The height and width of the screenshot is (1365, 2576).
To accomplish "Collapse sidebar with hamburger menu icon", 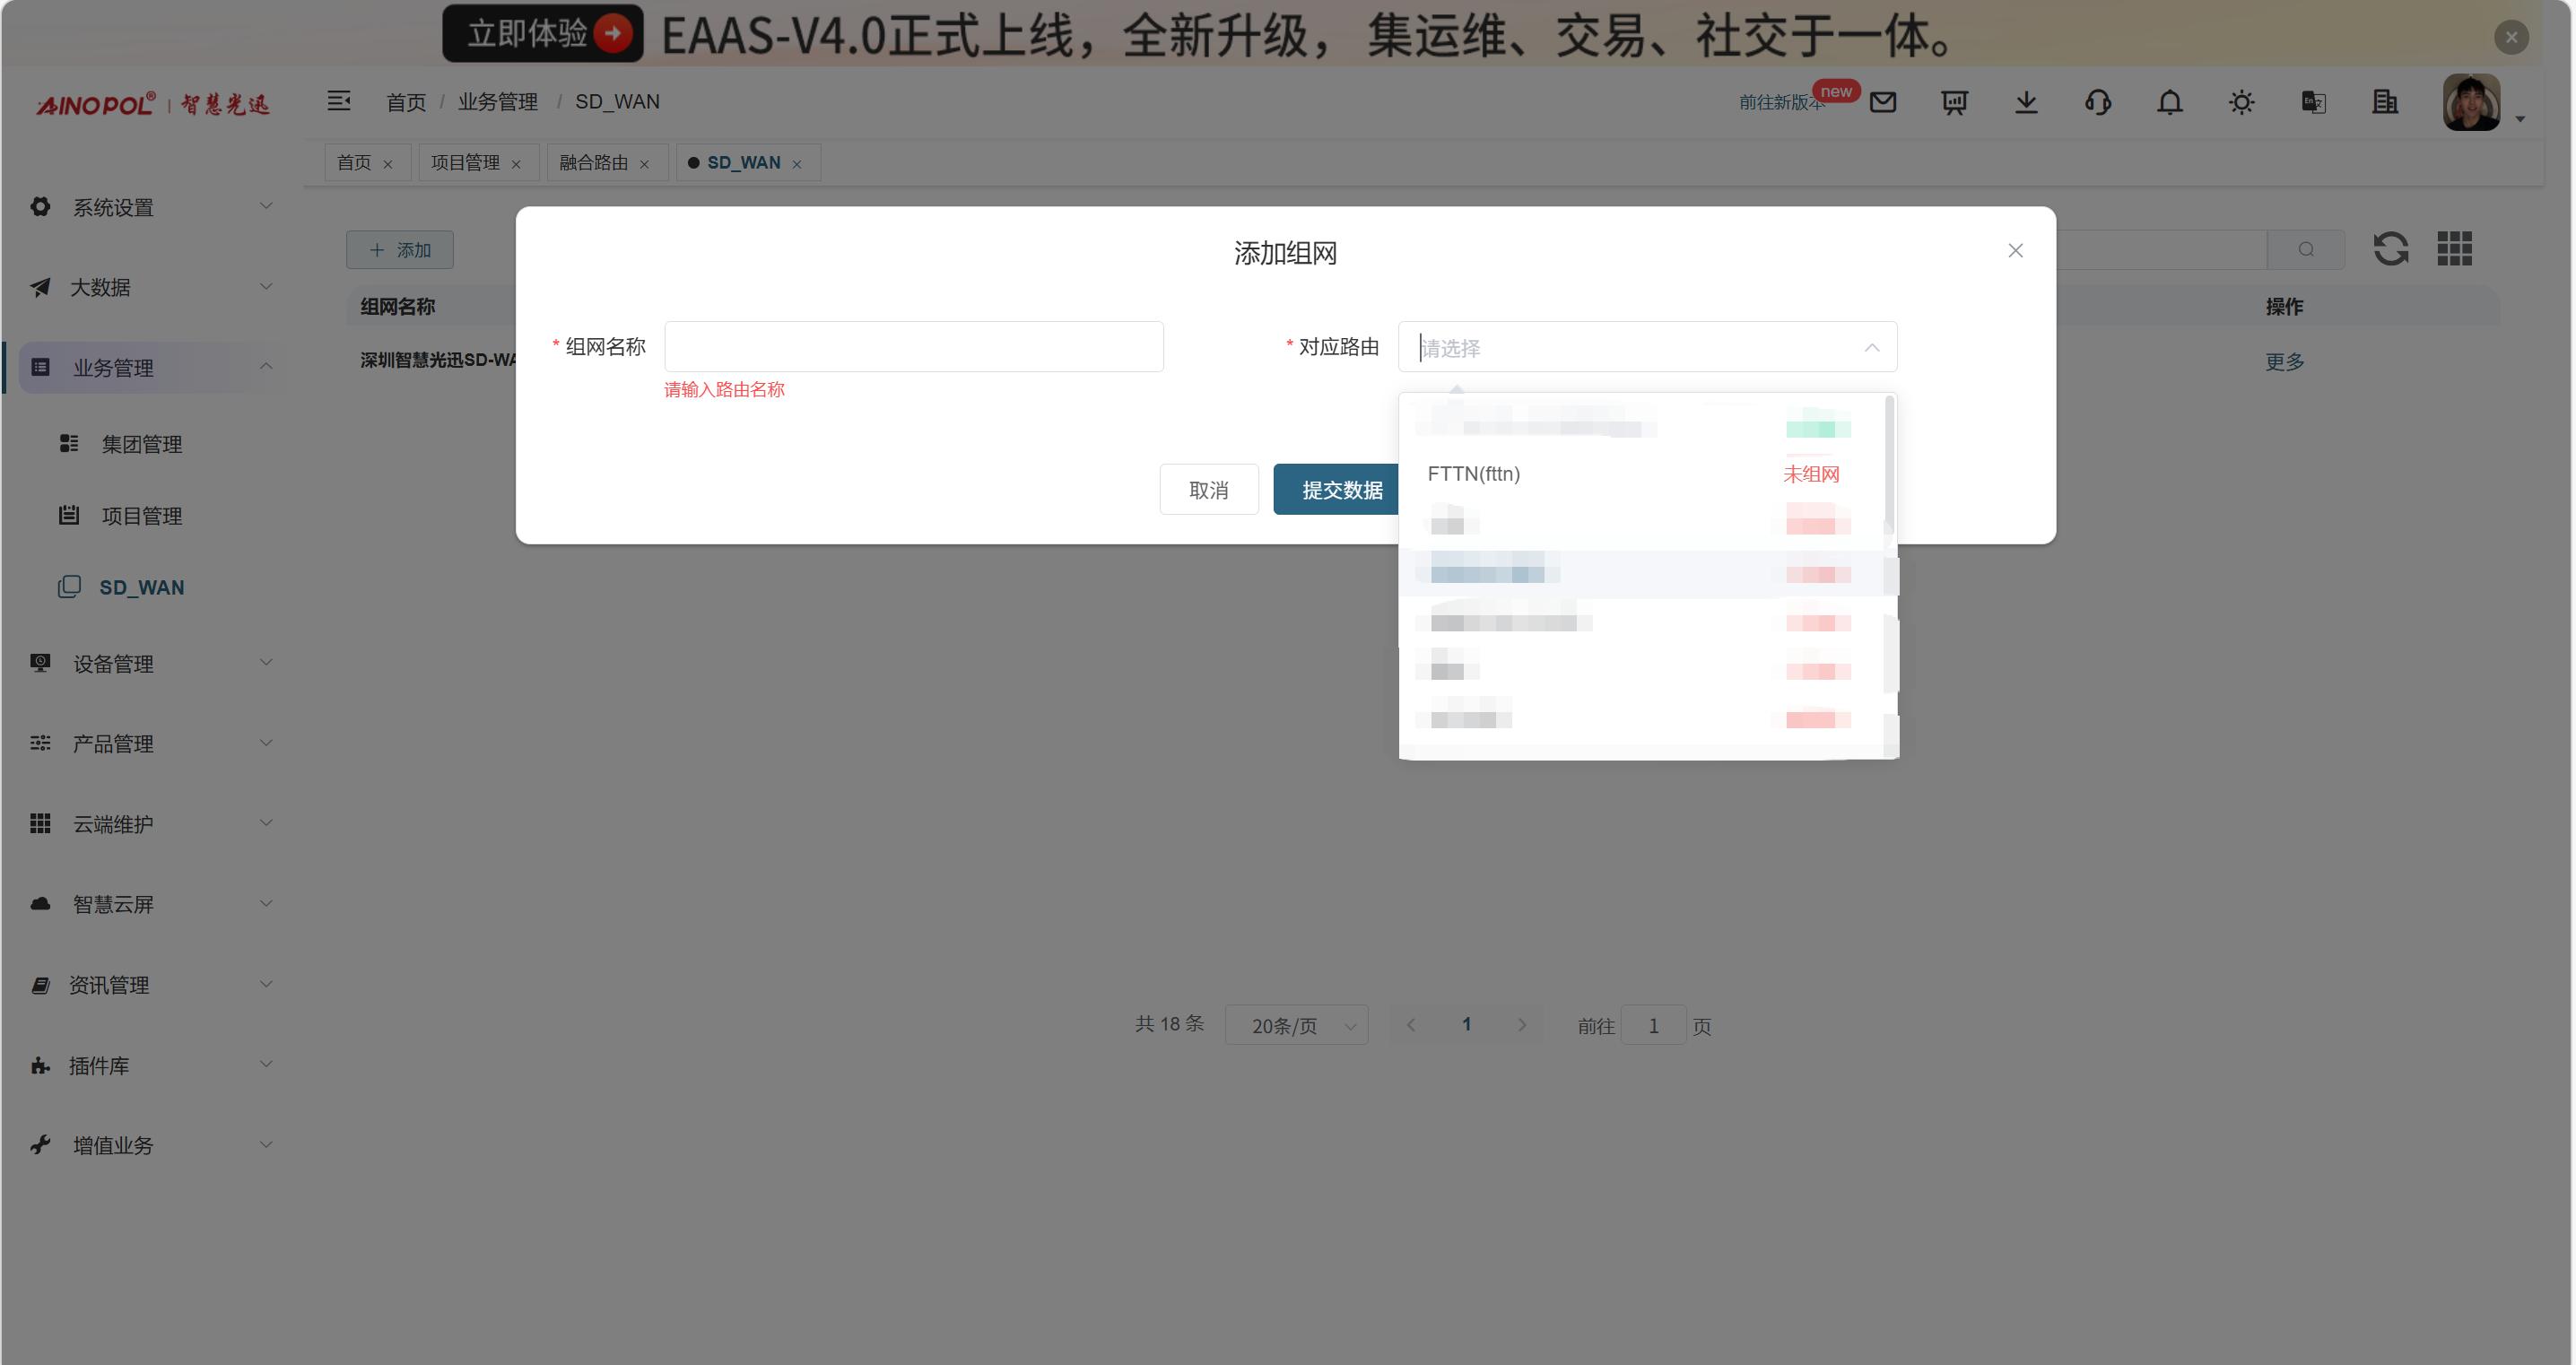I will (x=339, y=101).
